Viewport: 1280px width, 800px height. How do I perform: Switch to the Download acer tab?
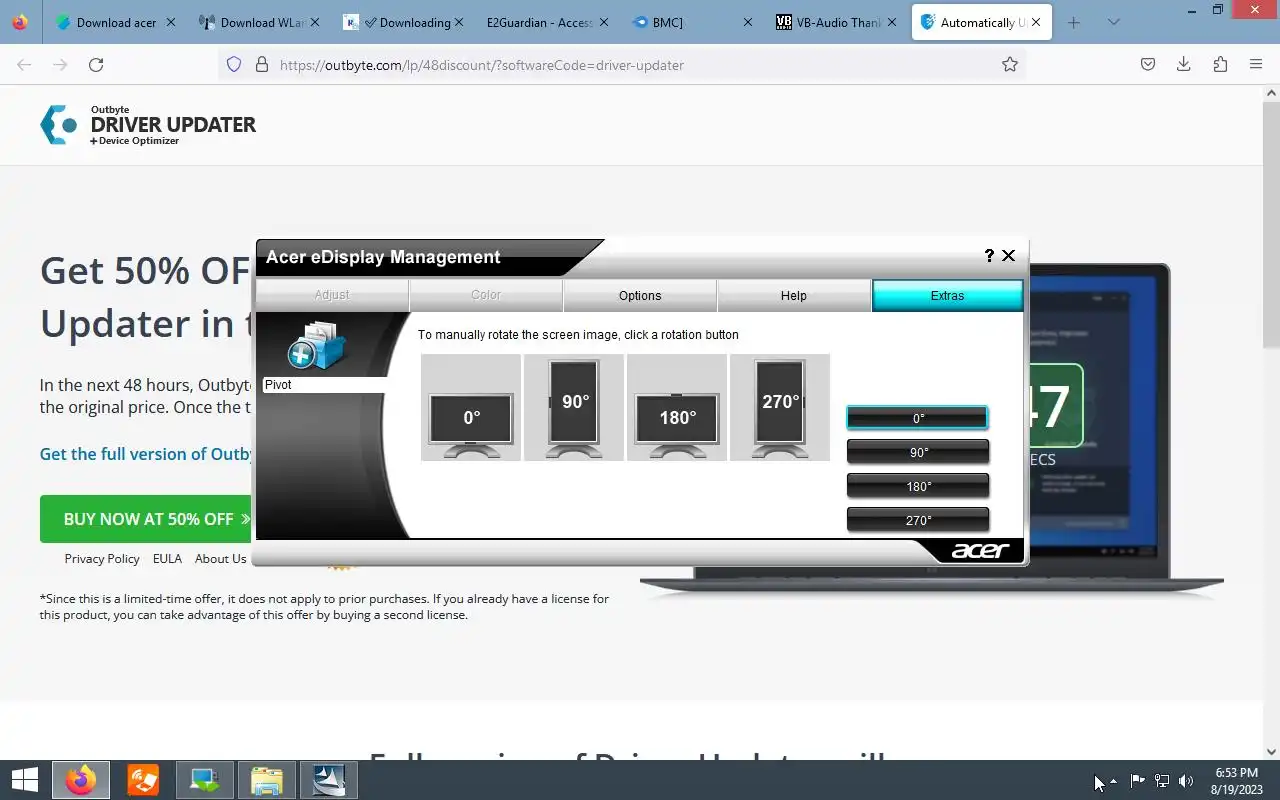click(117, 22)
